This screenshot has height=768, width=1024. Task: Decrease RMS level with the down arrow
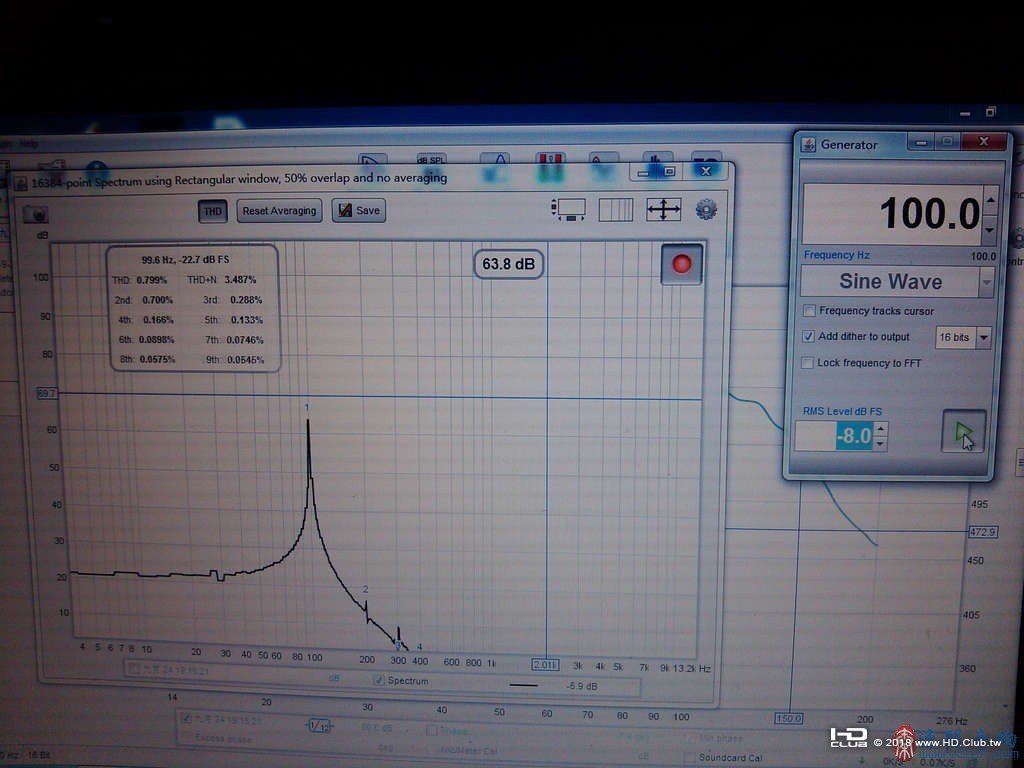point(880,444)
